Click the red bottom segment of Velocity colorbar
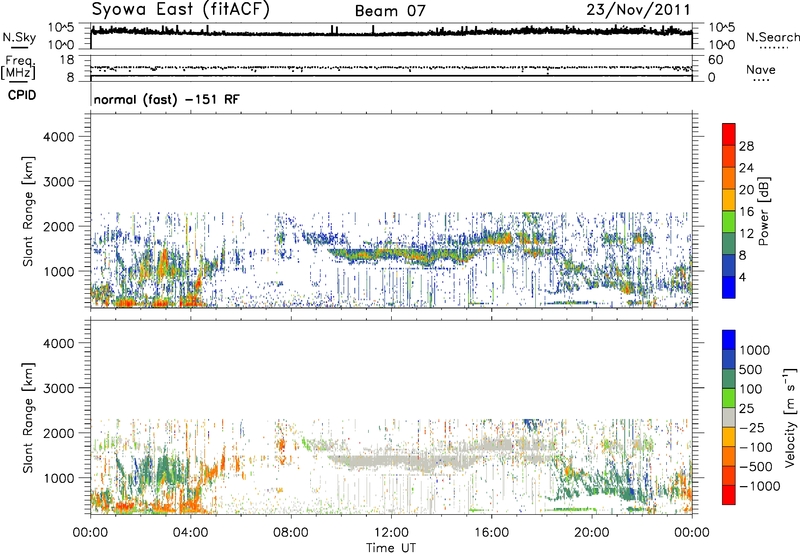The image size is (800, 554). 729,494
